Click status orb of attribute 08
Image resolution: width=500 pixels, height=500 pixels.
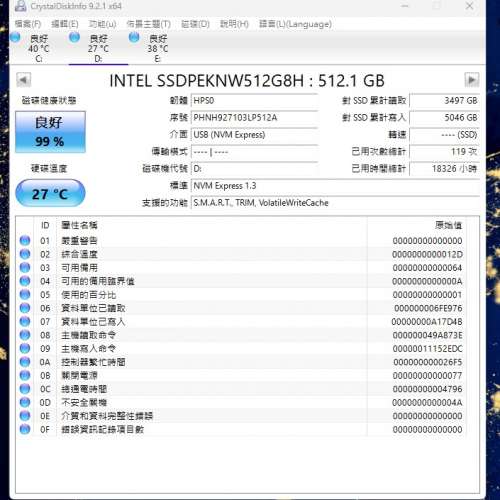pyautogui.click(x=25, y=335)
